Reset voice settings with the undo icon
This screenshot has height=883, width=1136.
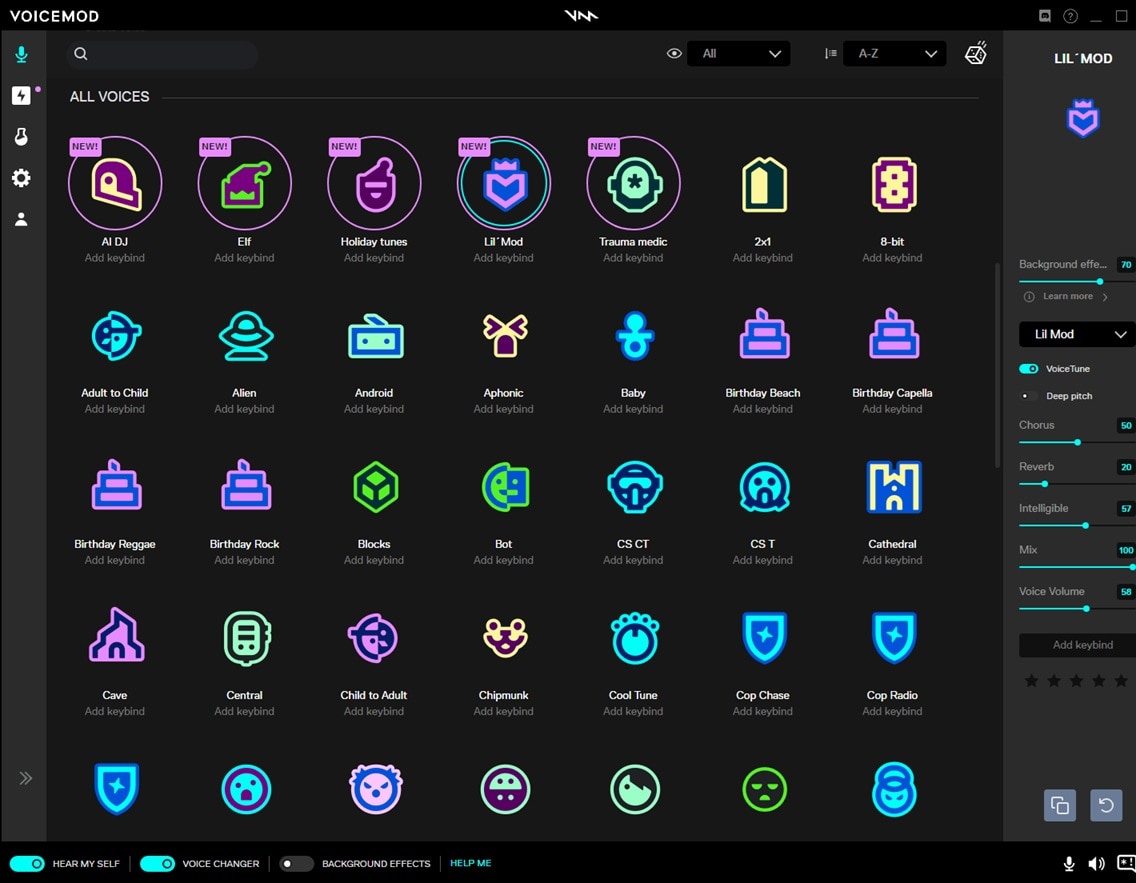[x=1106, y=805]
